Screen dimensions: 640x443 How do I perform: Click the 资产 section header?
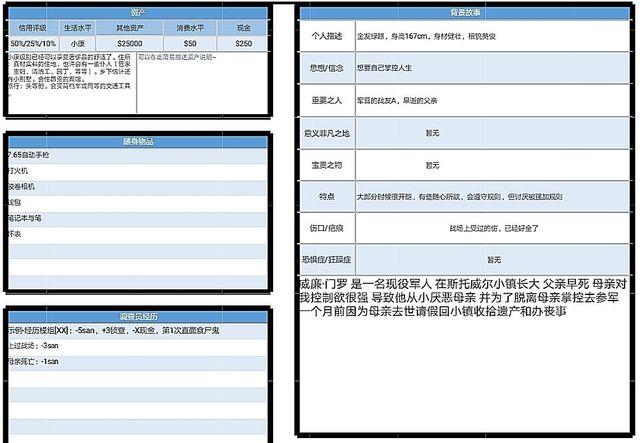[138, 16]
